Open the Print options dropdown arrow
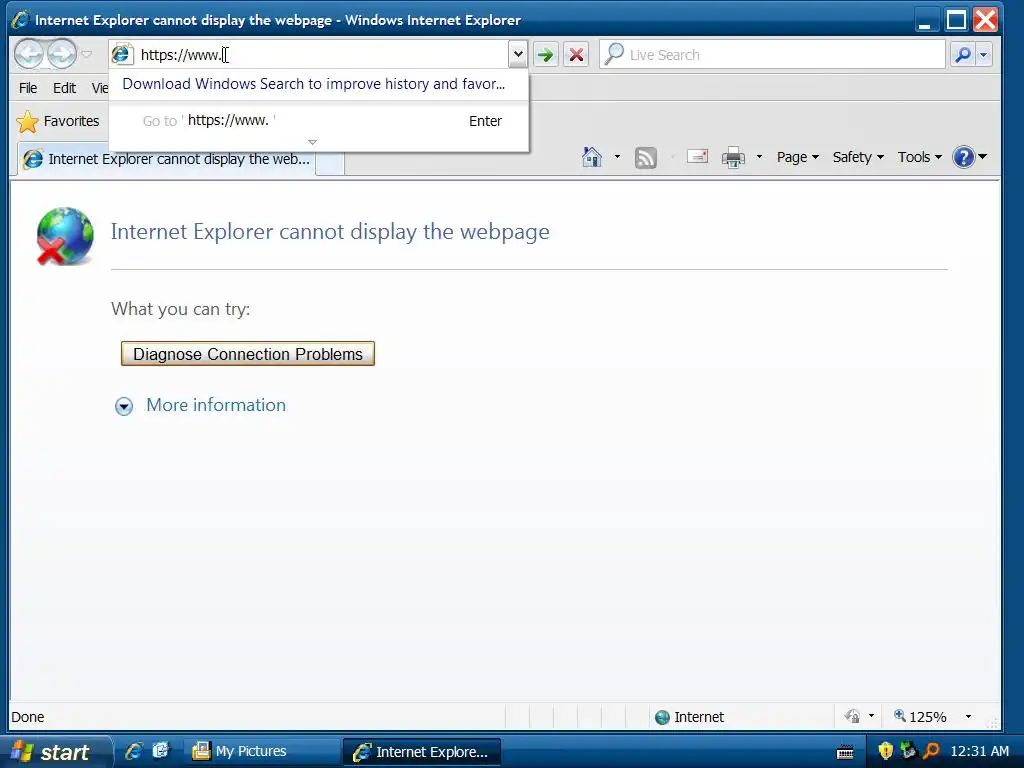1024x768 pixels. pos(759,157)
